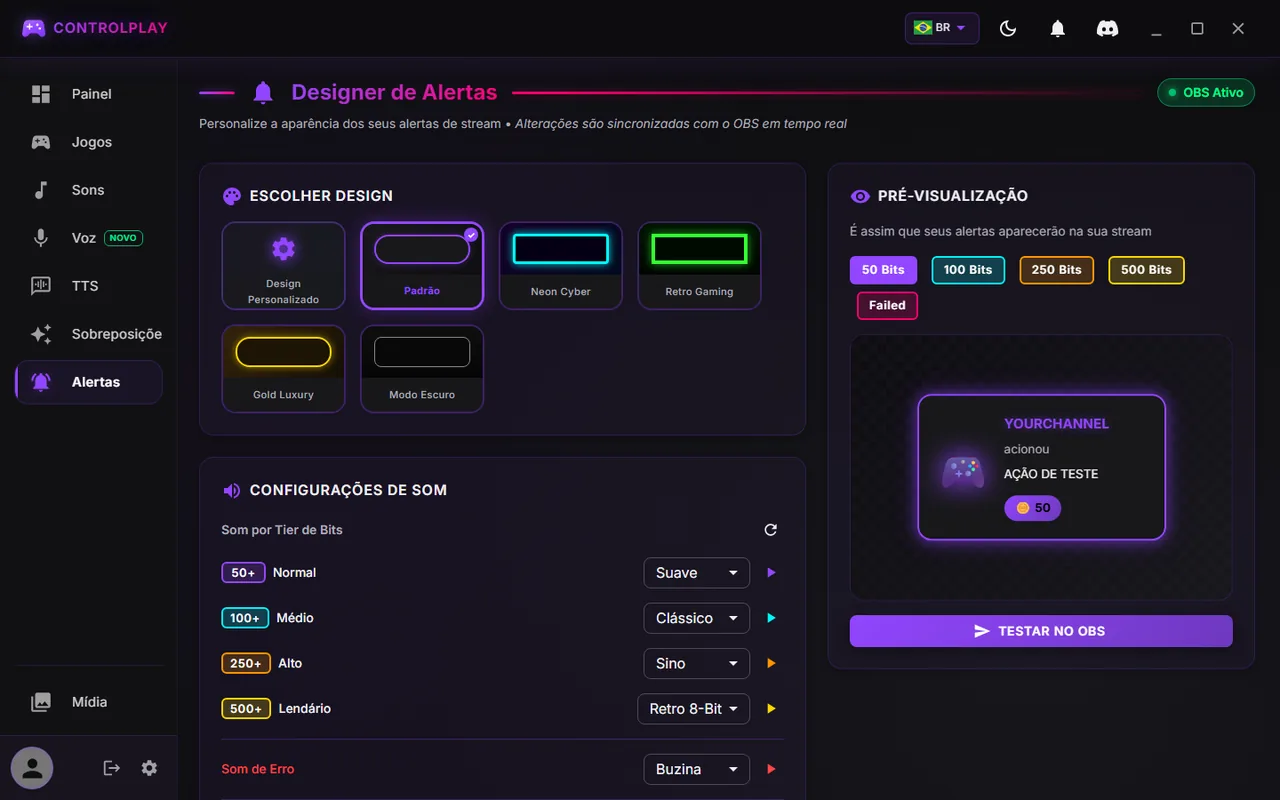Play the 250+ Alto sound preview
The width and height of the screenshot is (1280, 800).
(x=771, y=663)
